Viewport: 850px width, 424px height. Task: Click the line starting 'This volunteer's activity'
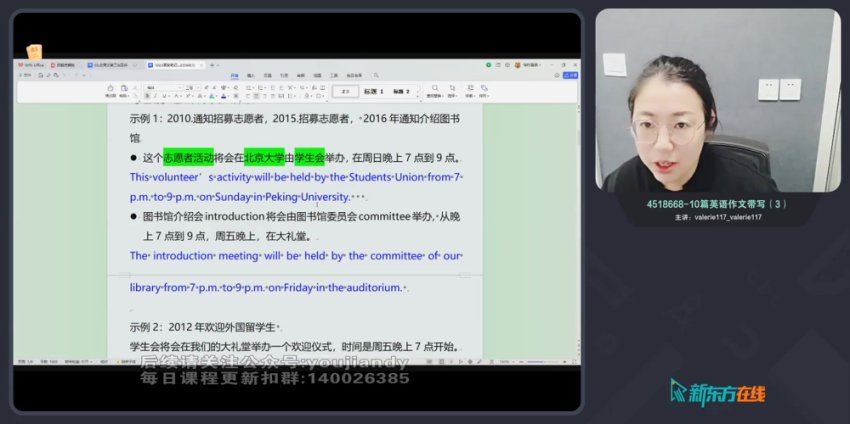[x=297, y=177]
